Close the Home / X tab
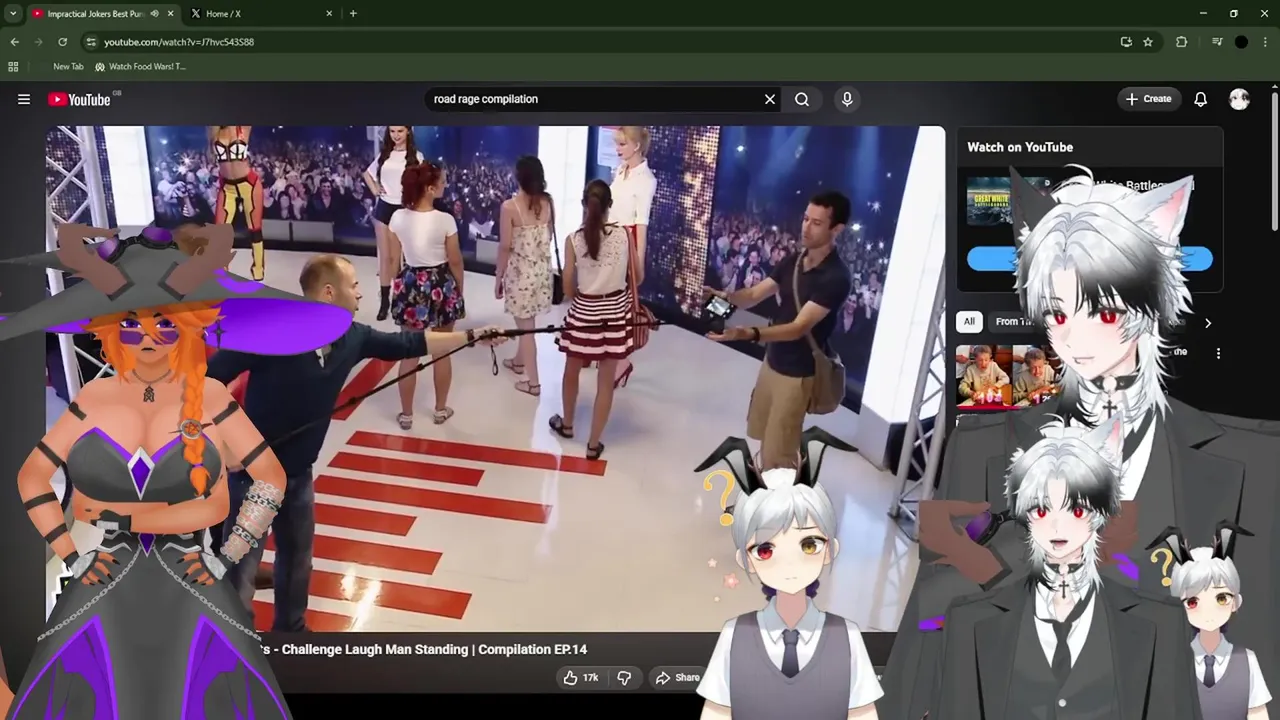The height and width of the screenshot is (720, 1280). point(329,14)
